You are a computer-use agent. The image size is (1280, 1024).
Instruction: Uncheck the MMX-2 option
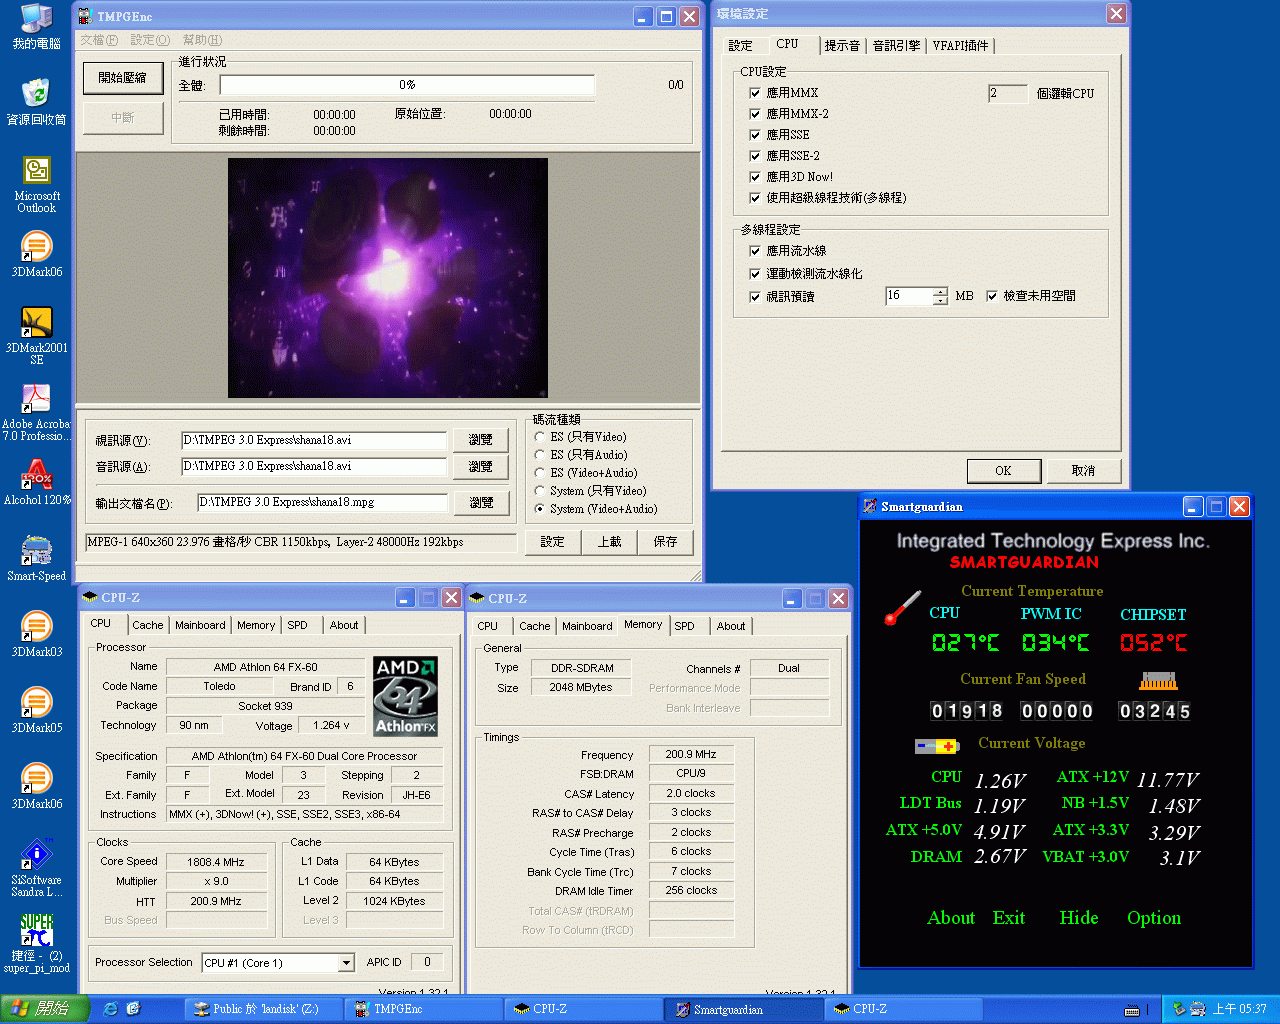755,114
